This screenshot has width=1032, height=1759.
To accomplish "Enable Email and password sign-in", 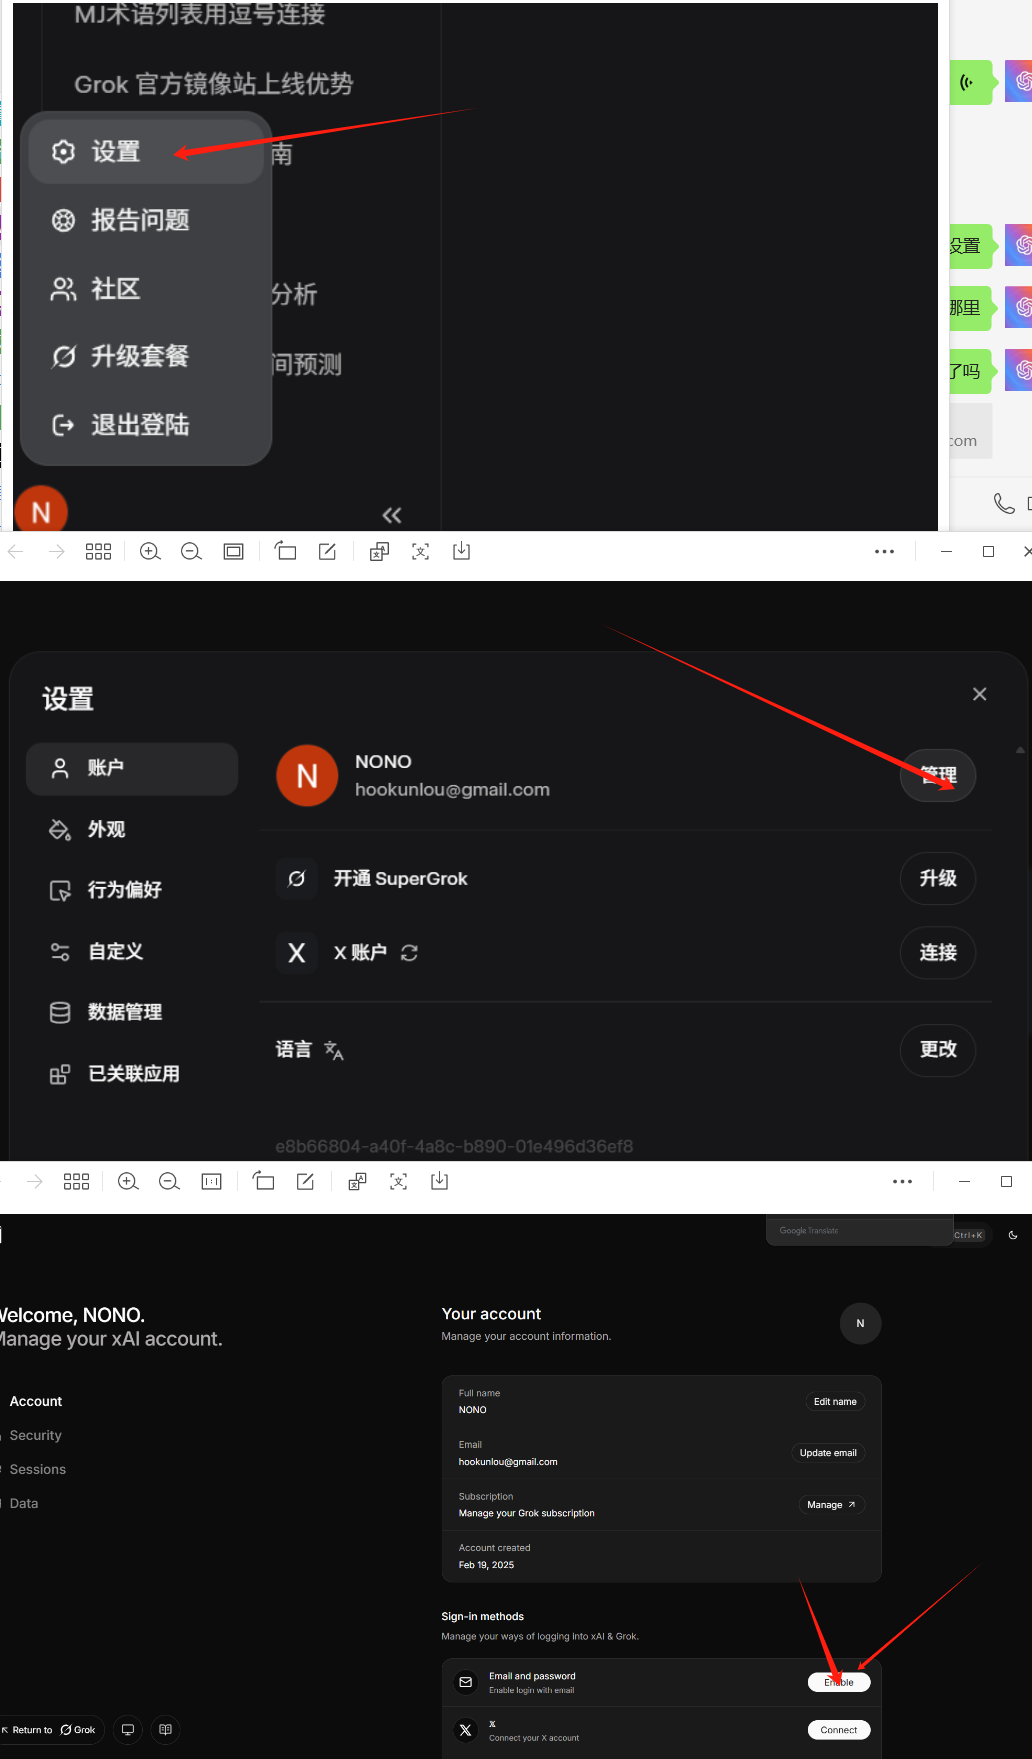I will coord(838,1682).
